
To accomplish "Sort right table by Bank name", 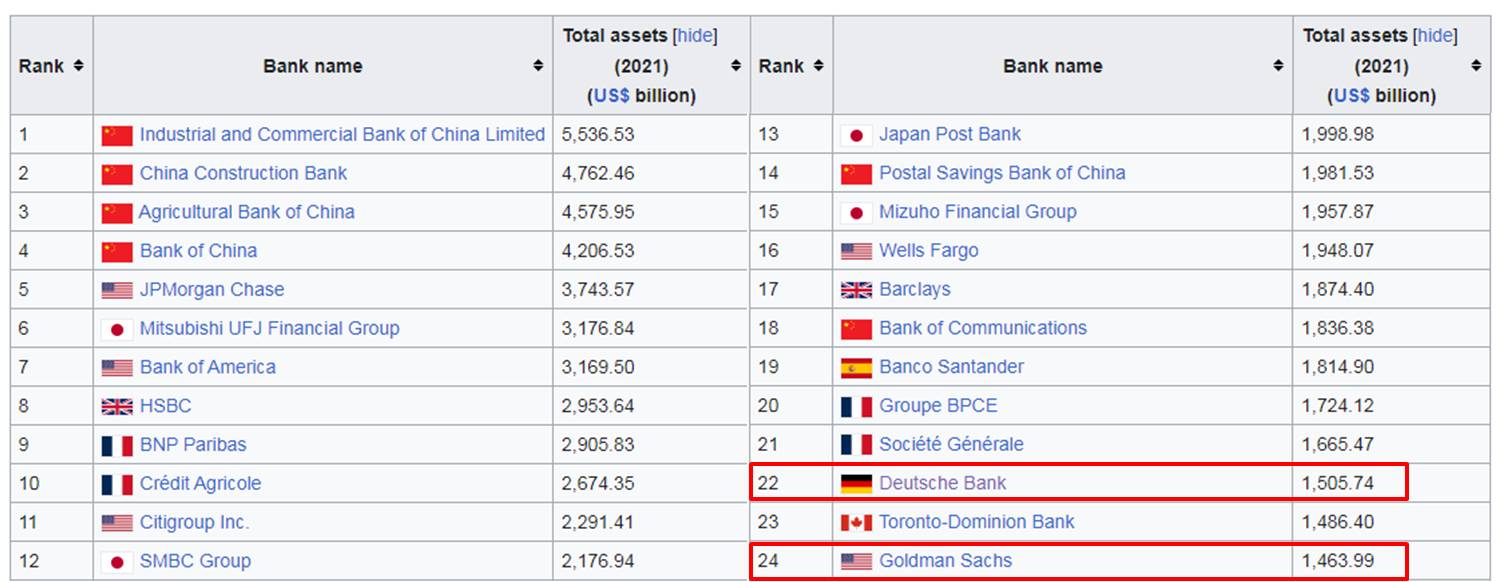I will click(1278, 66).
